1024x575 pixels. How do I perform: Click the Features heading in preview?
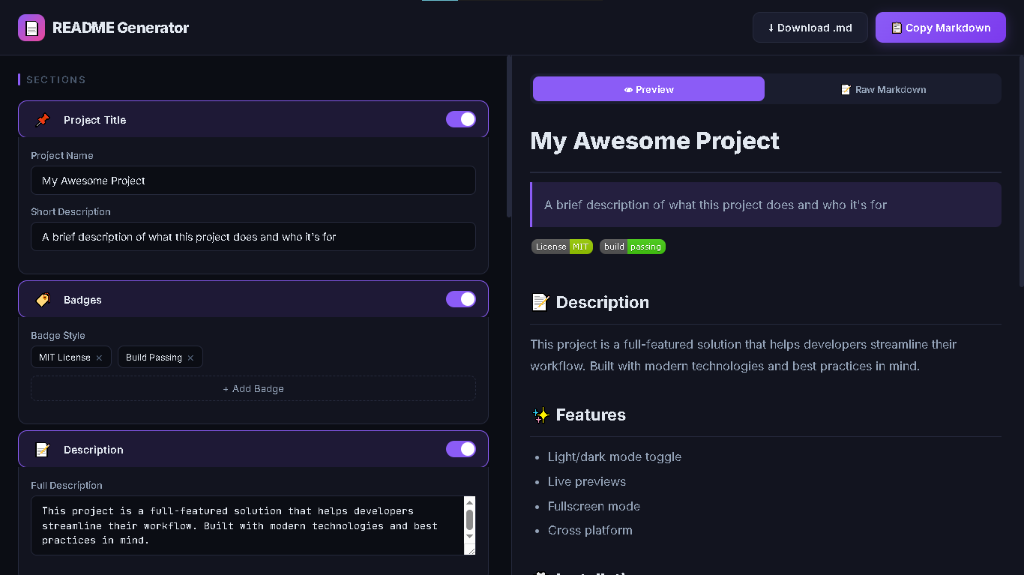pos(590,415)
